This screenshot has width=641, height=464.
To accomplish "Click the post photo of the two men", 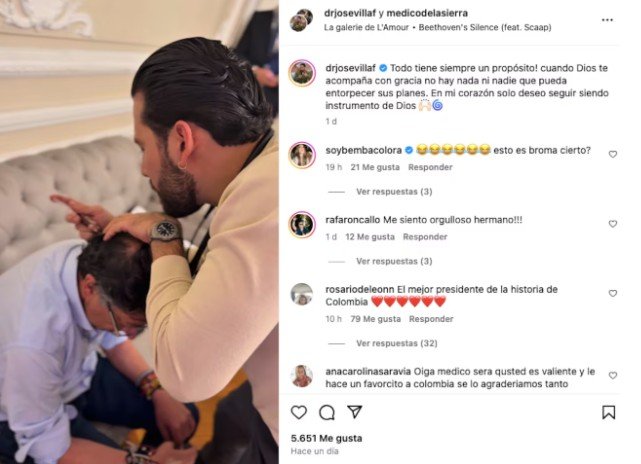I will [139, 232].
